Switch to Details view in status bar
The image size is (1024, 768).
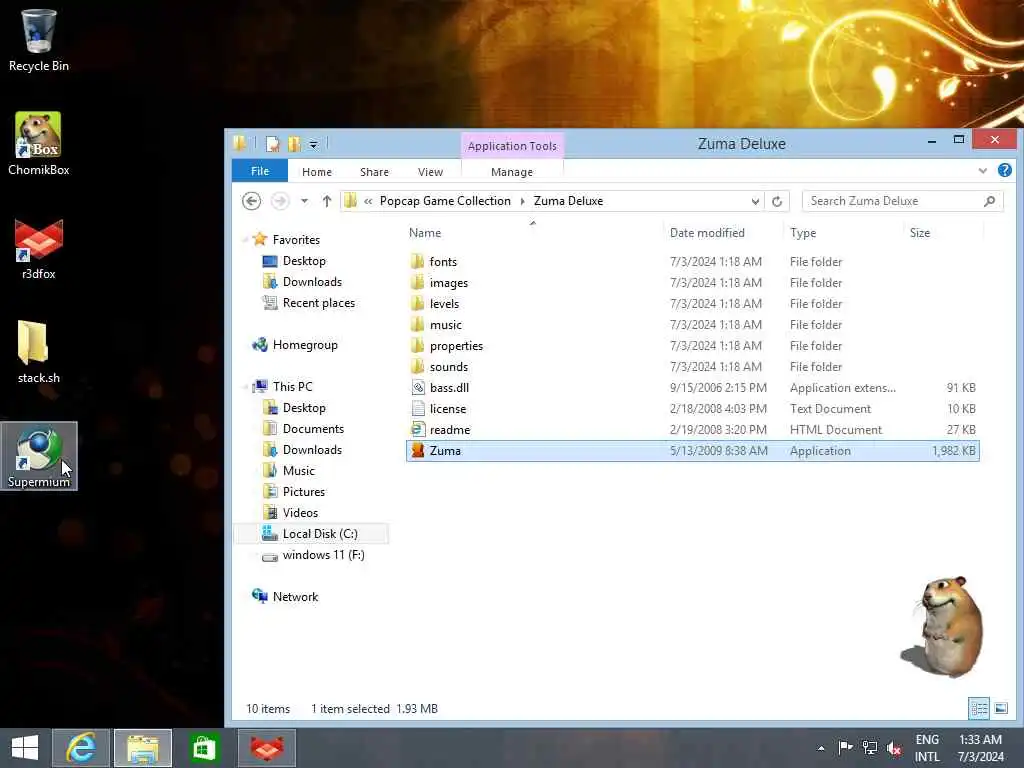(x=978, y=708)
